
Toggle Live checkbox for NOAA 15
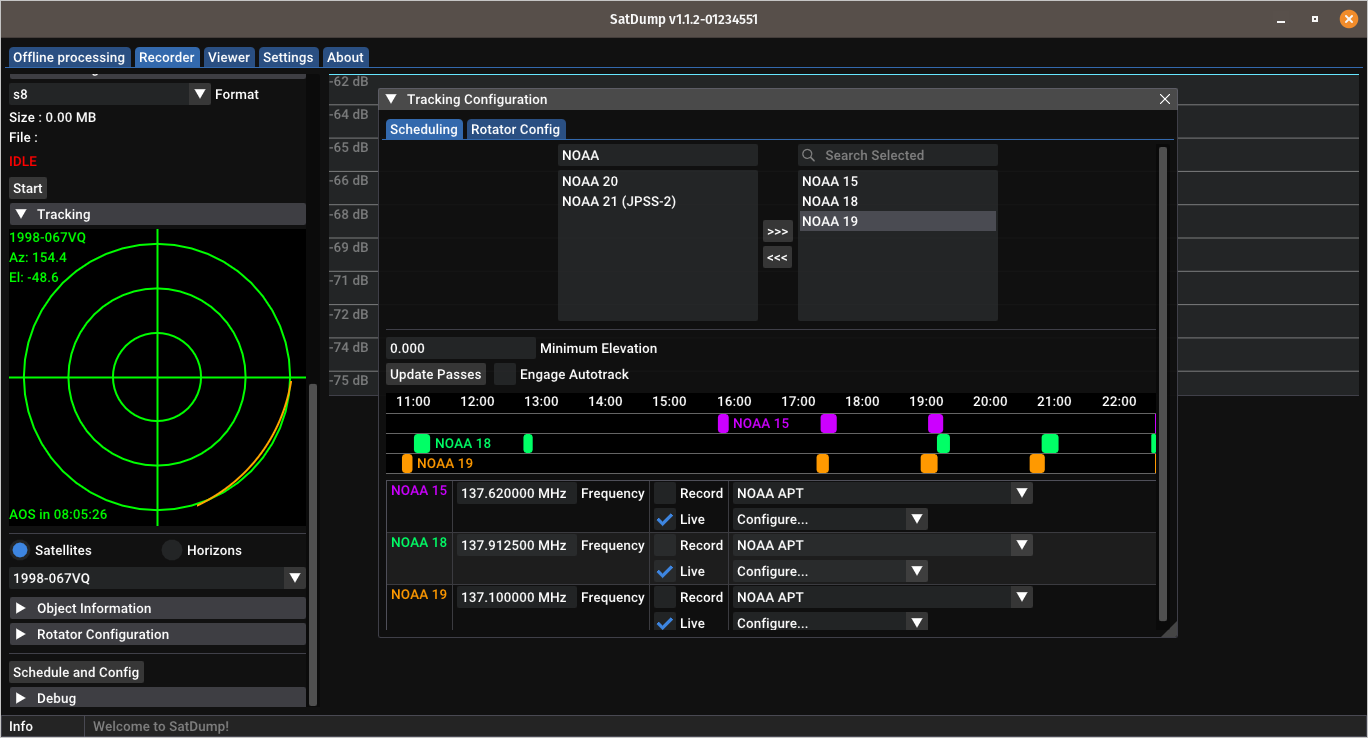[x=665, y=519]
